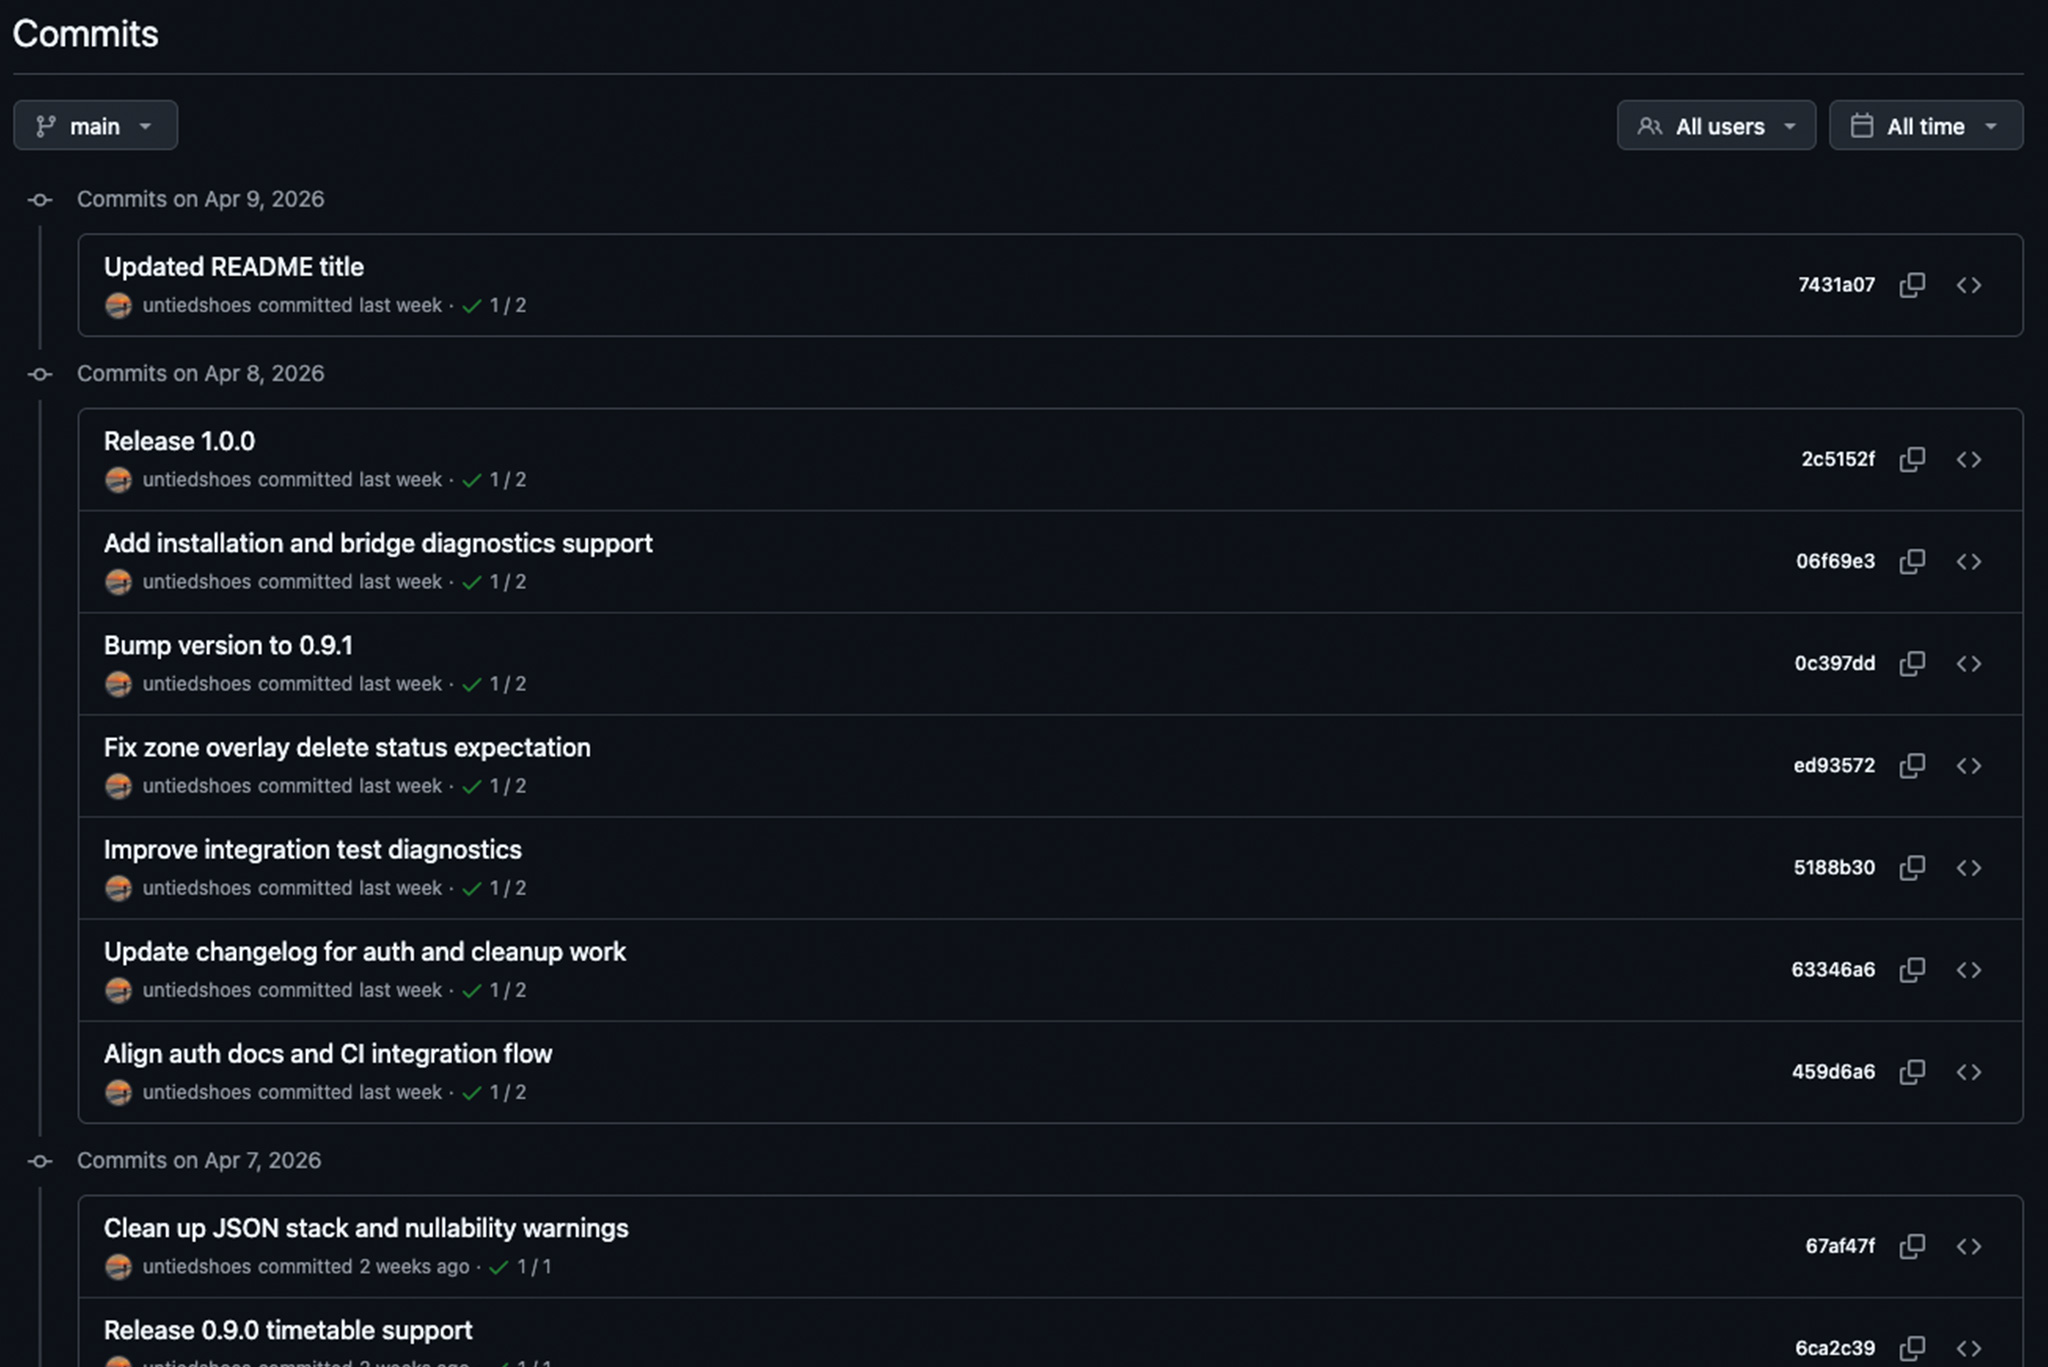Copy the SHA for commit 7431a07
This screenshot has width=2048, height=1367.
[1912, 285]
